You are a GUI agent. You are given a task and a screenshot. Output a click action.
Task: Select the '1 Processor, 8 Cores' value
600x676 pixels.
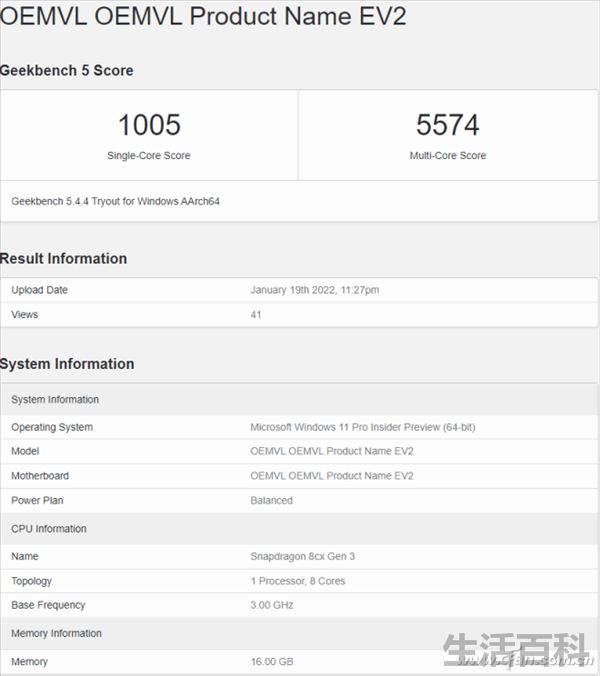coord(298,581)
